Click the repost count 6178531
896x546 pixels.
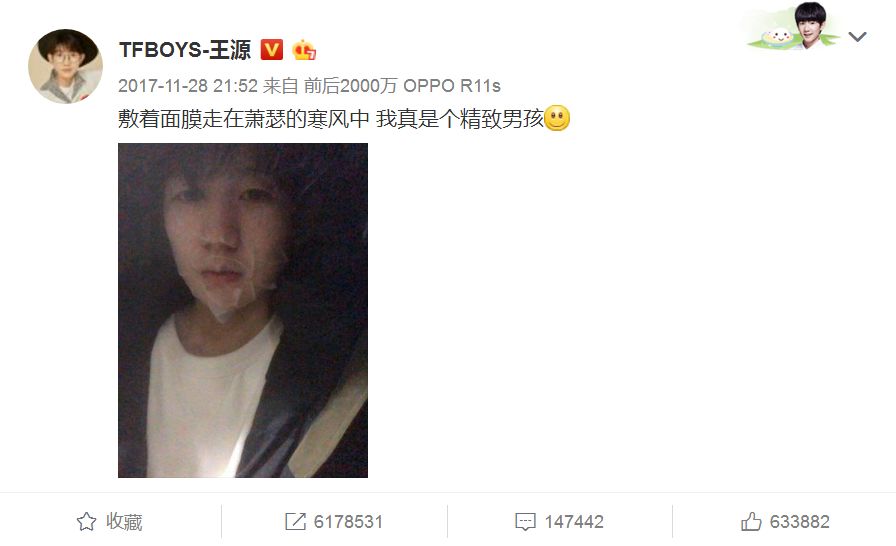[x=348, y=521]
